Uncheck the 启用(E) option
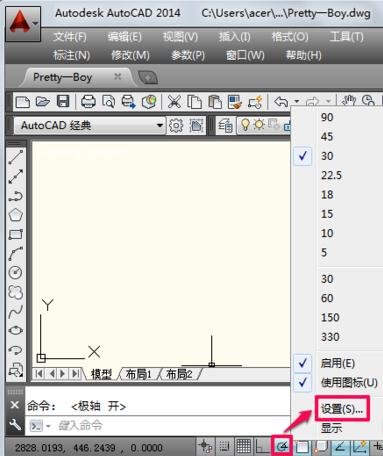383x456 pixels. click(x=337, y=363)
